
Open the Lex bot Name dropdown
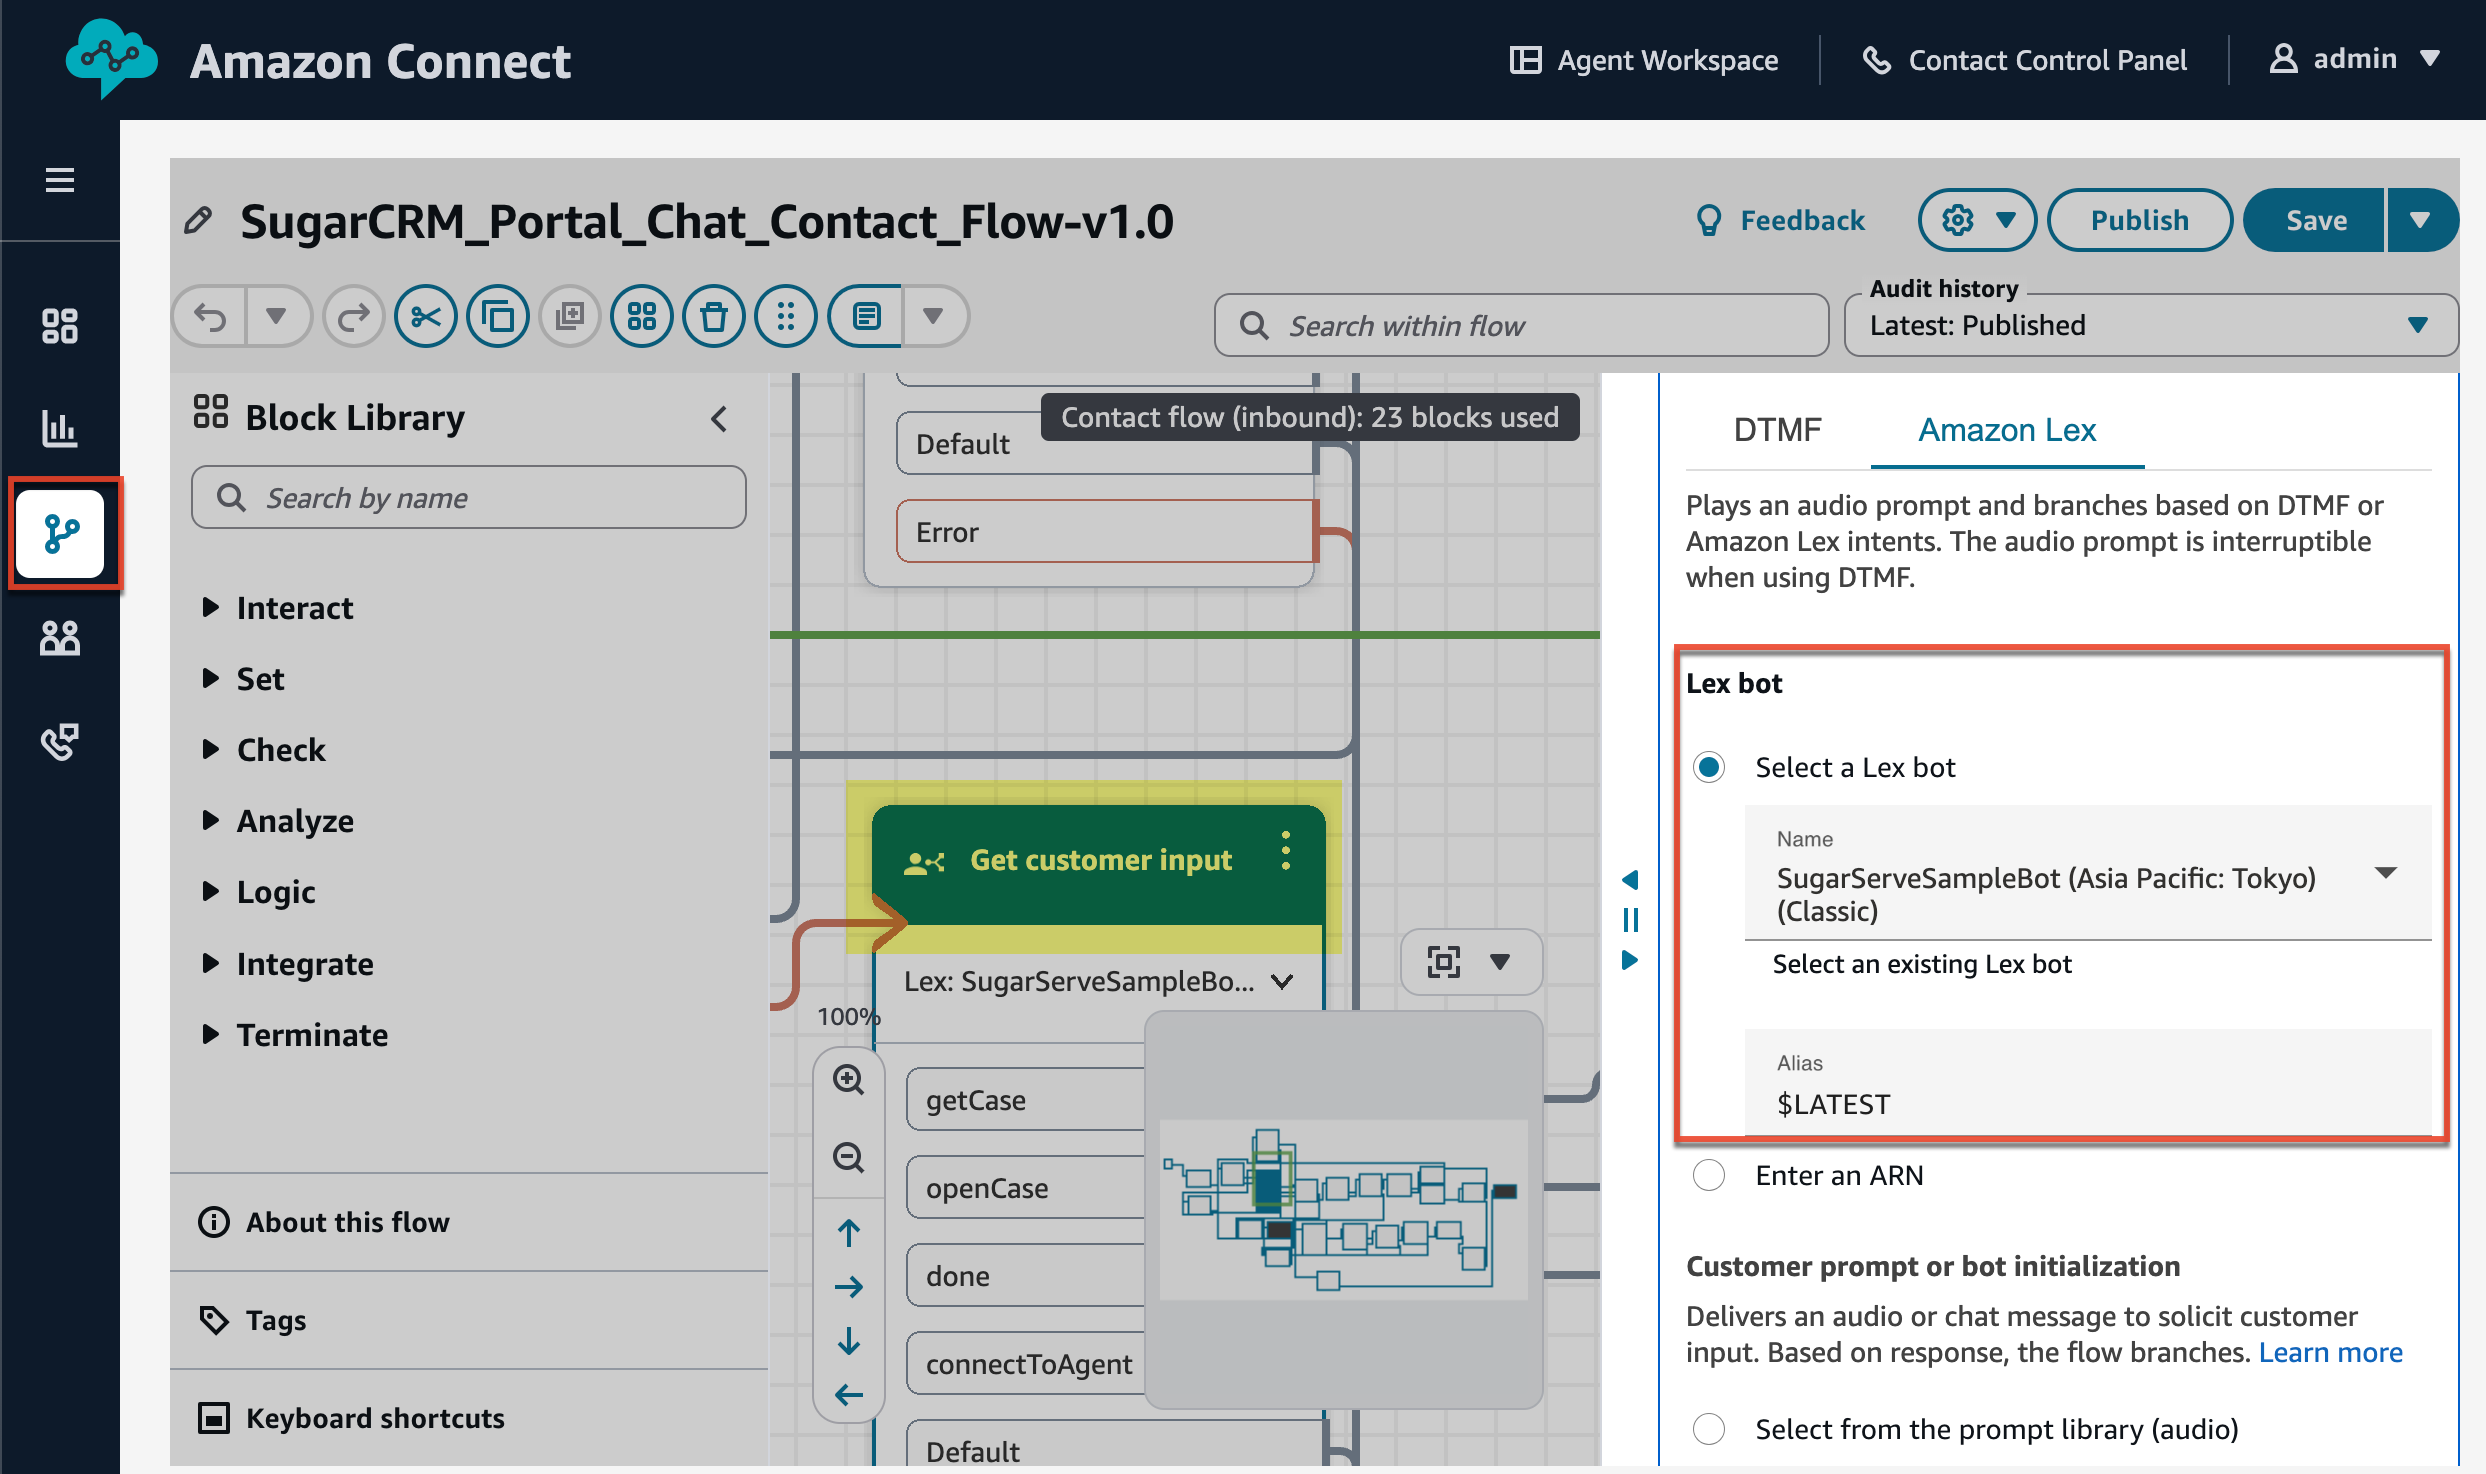tap(2088, 874)
